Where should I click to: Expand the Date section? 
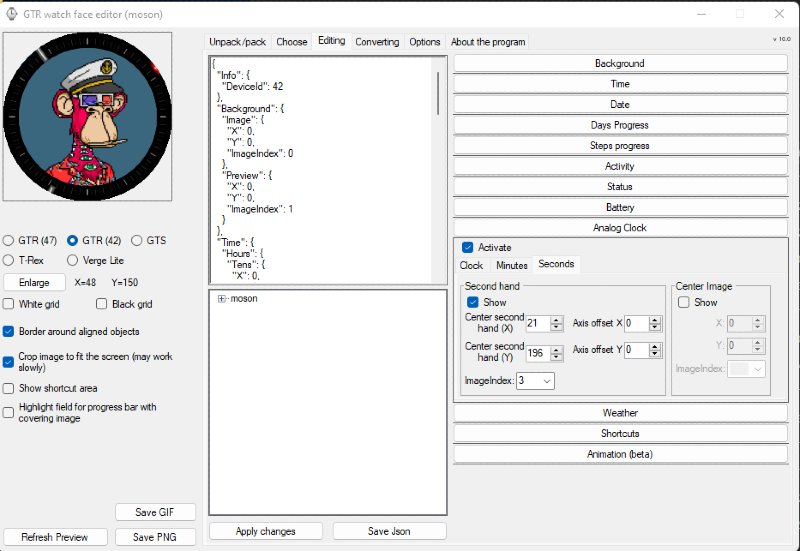620,104
